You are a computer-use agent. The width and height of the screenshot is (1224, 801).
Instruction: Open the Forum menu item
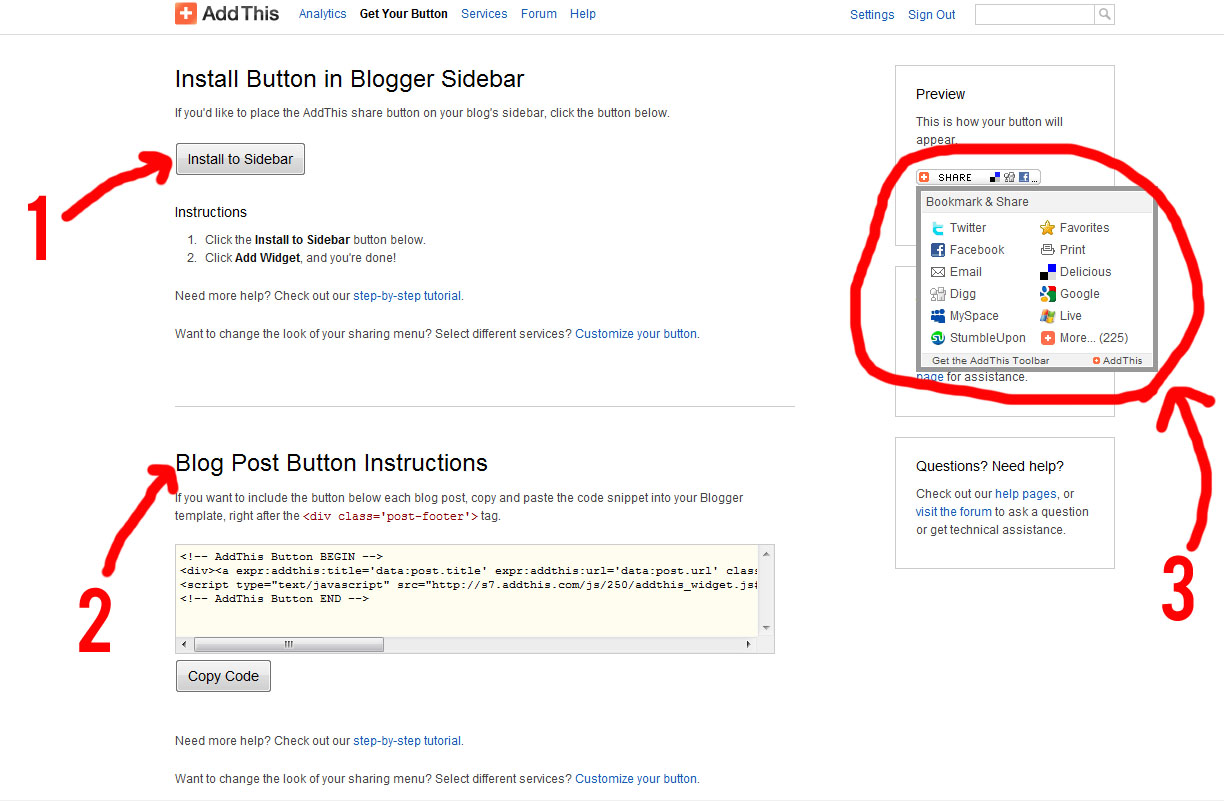click(x=539, y=14)
